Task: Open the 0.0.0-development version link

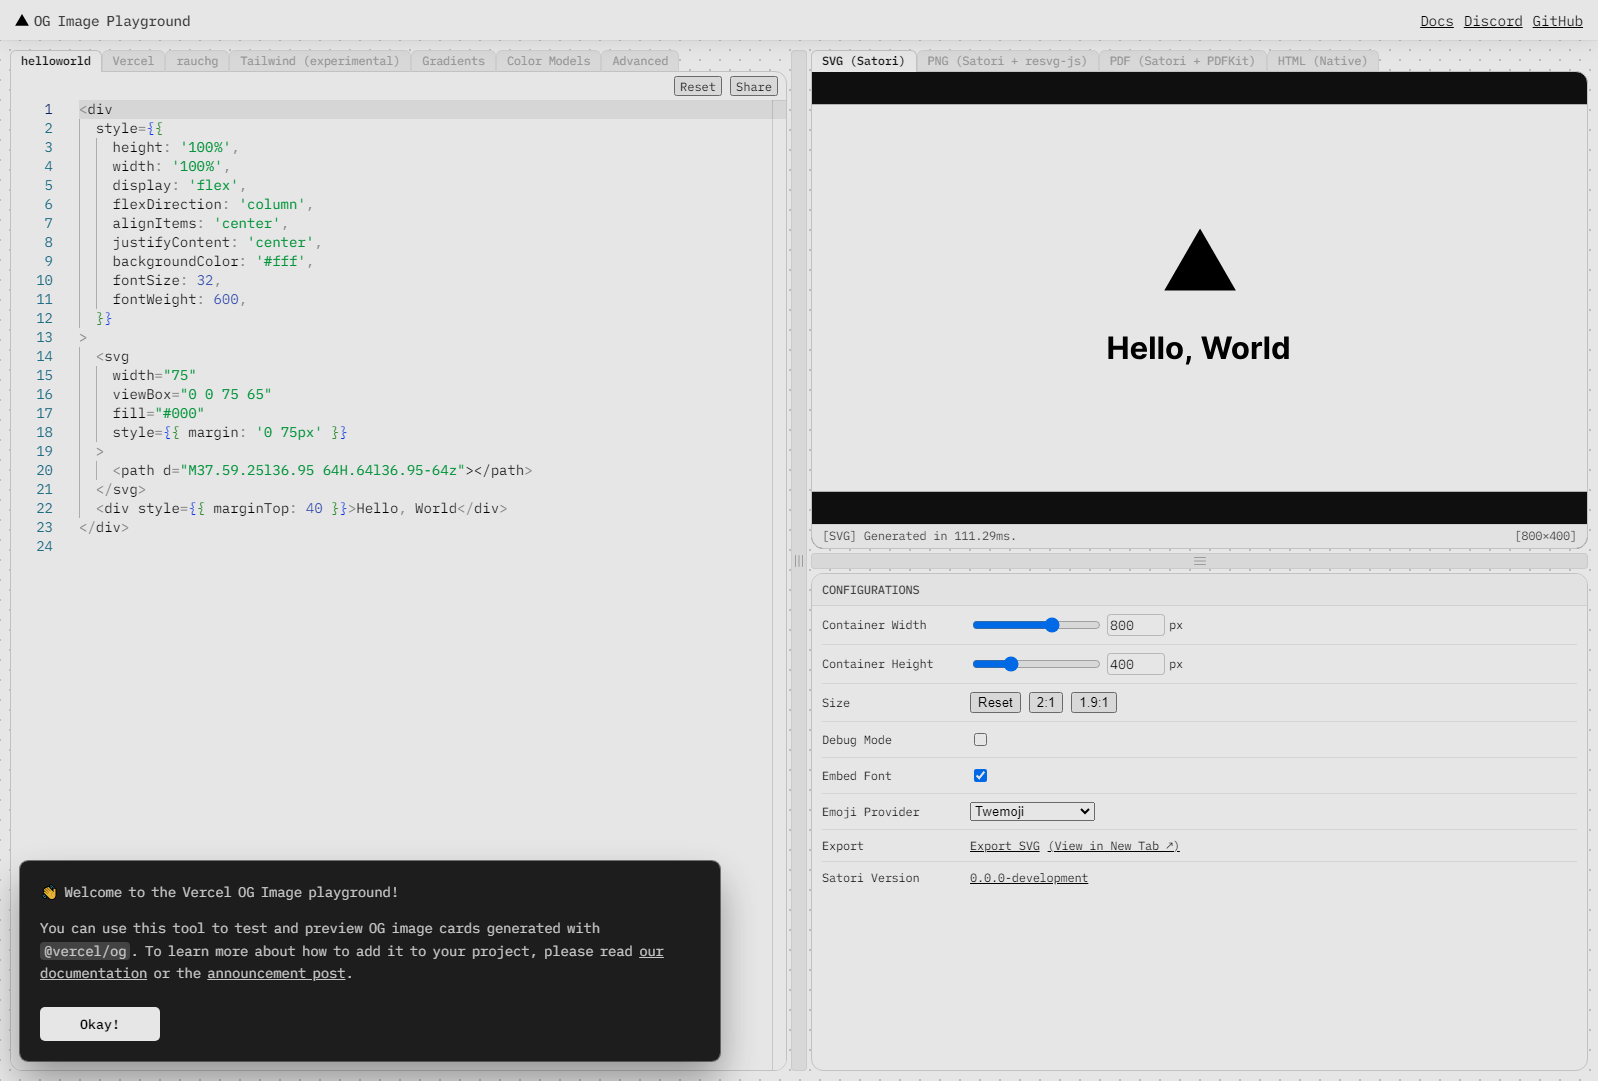Action: coord(1029,878)
